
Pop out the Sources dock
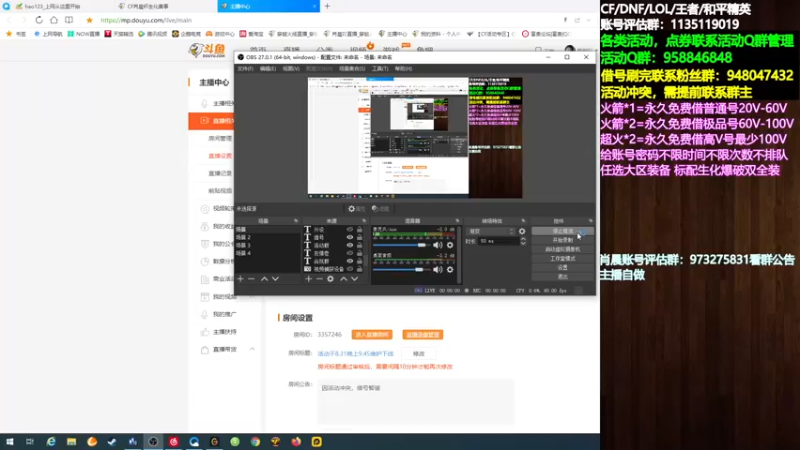[364, 221]
